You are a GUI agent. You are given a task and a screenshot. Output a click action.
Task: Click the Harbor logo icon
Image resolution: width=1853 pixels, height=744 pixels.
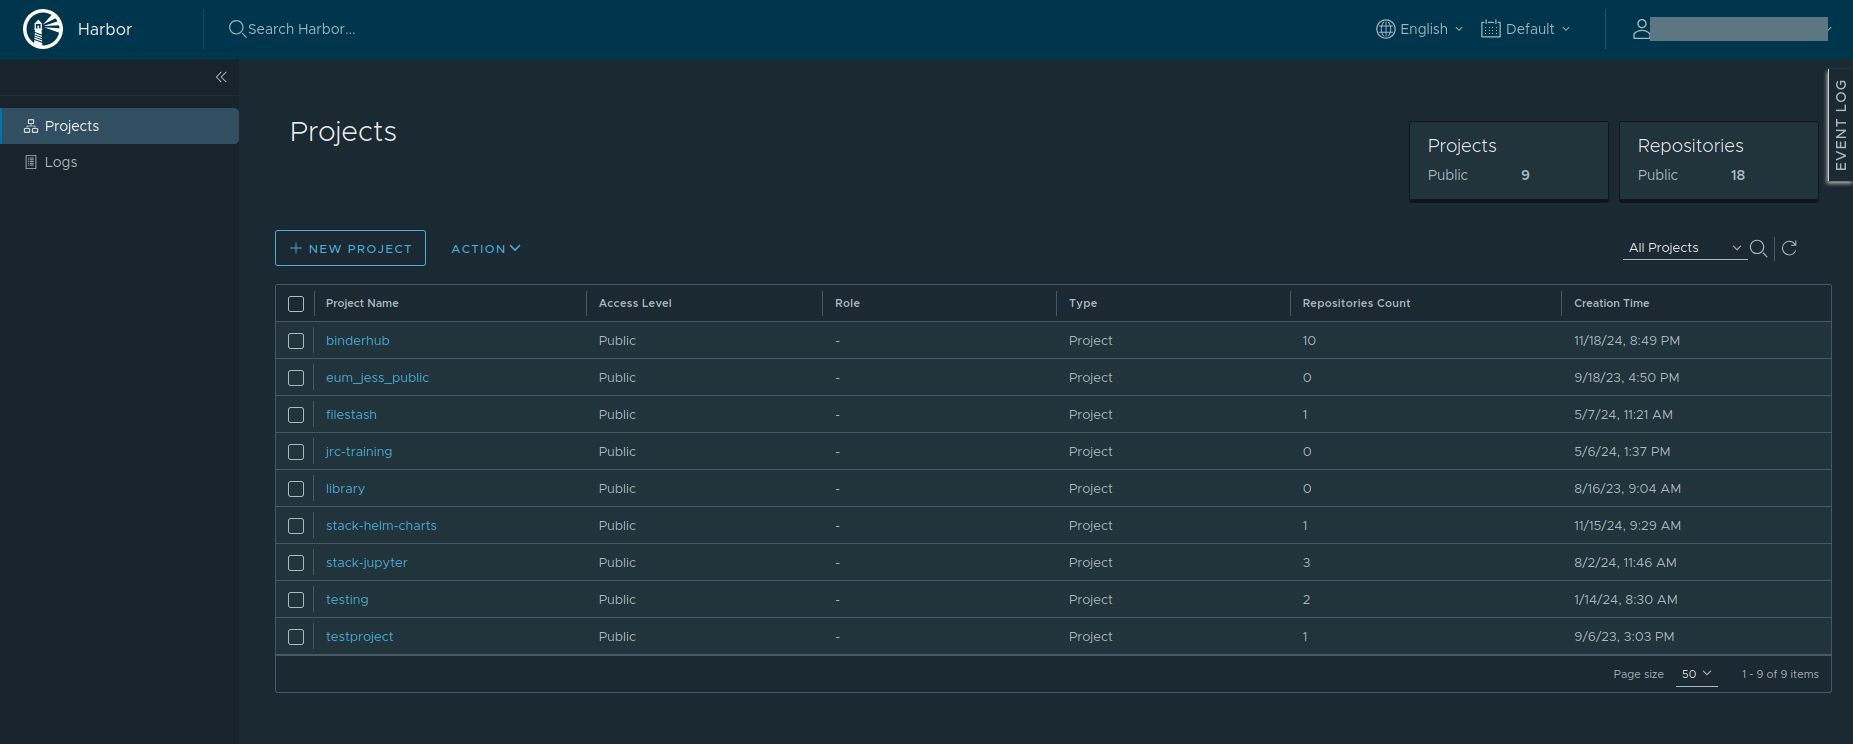point(43,29)
